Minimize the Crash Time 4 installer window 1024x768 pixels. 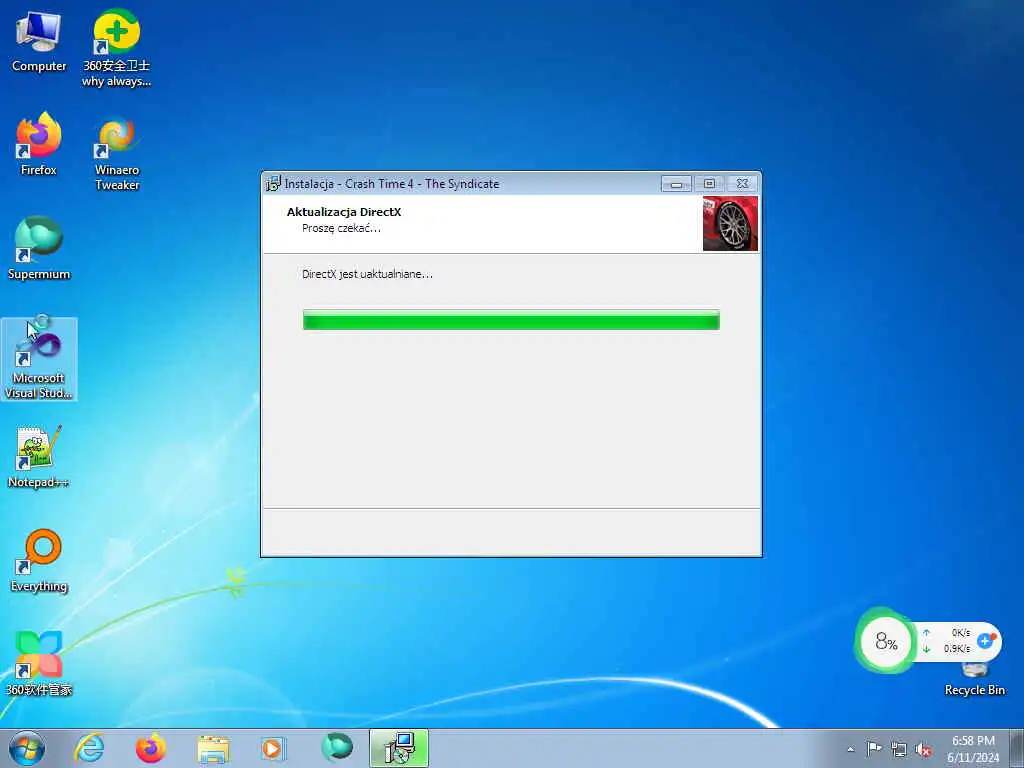(676, 184)
